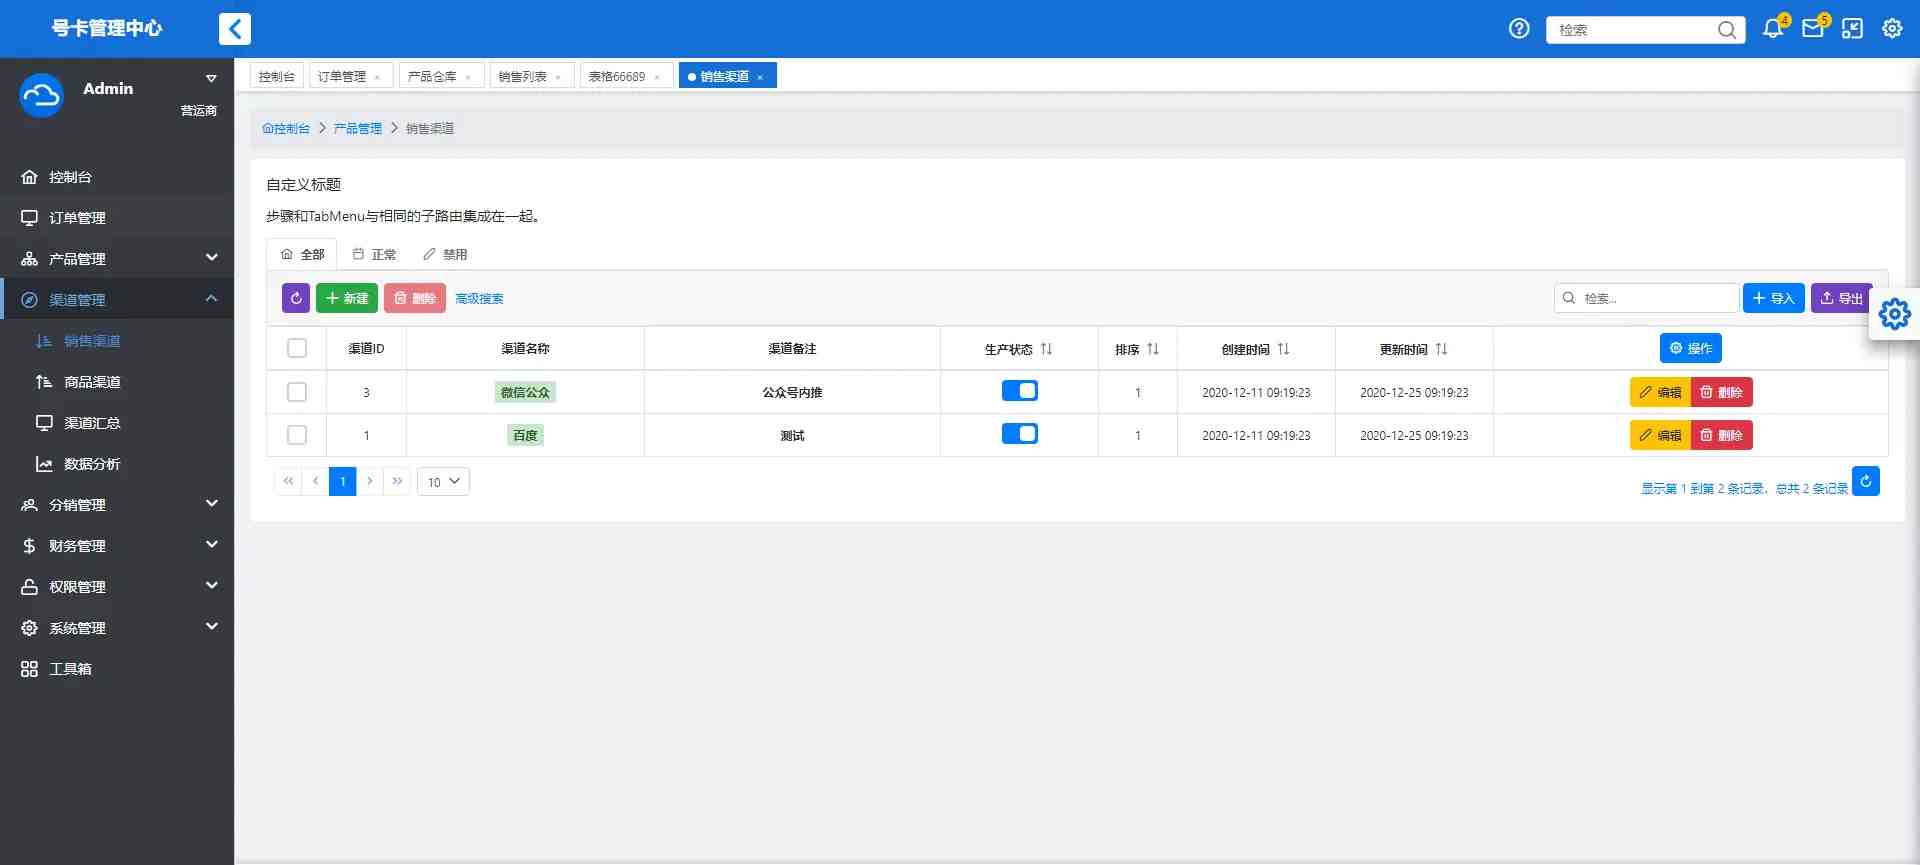1920x865 pixels.
Task: Switch to the 订单管理 tab
Action: [342, 76]
